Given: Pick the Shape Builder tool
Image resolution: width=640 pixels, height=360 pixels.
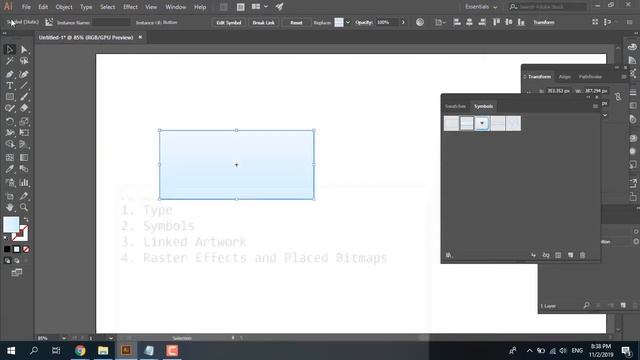Looking at the screenshot, I should [10, 144].
